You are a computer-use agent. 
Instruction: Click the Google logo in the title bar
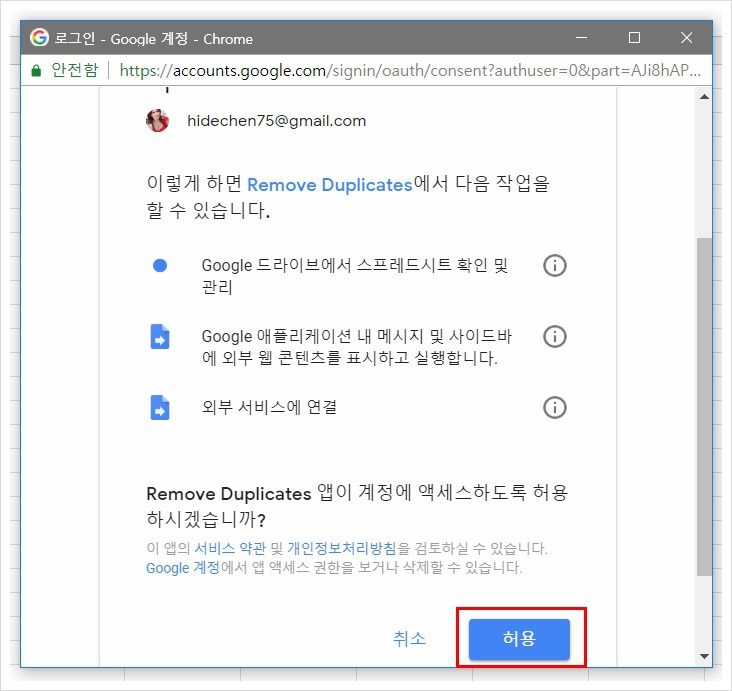[39, 37]
